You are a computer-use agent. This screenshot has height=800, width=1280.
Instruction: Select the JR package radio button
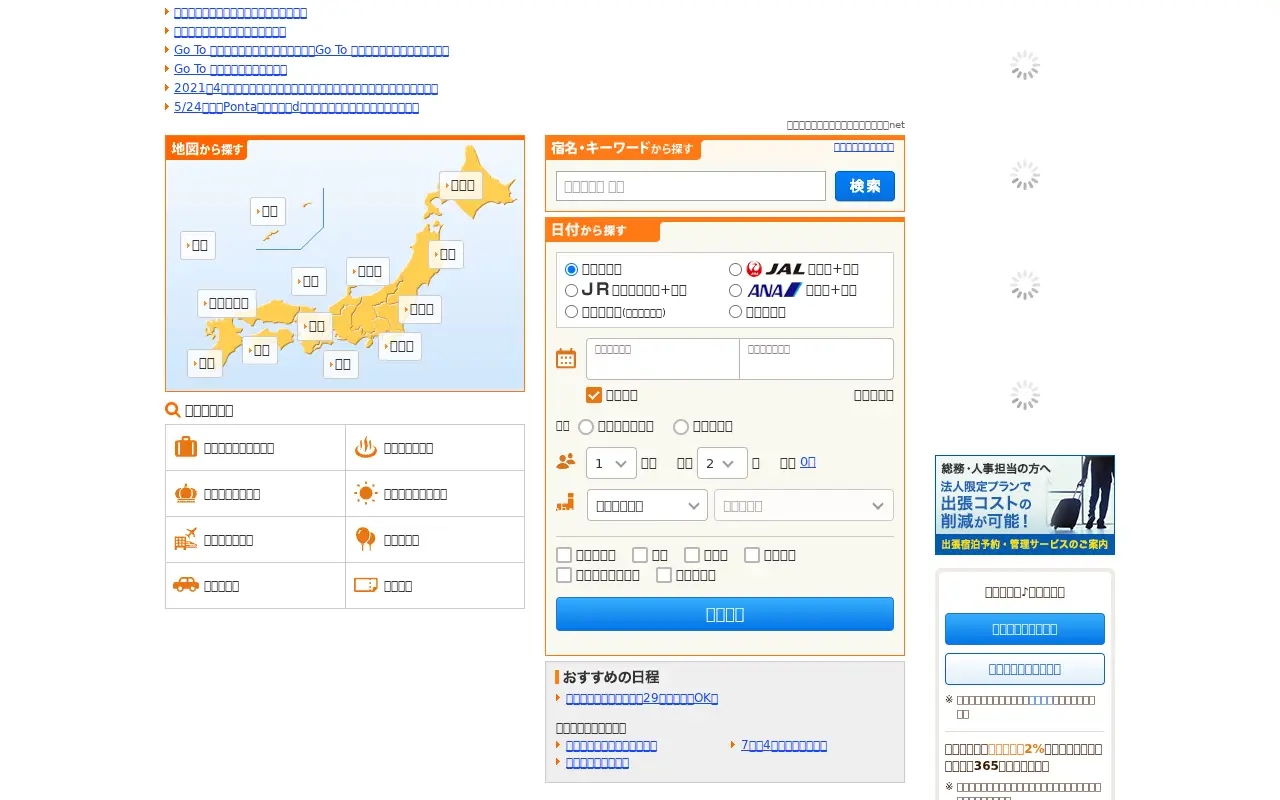(571, 290)
